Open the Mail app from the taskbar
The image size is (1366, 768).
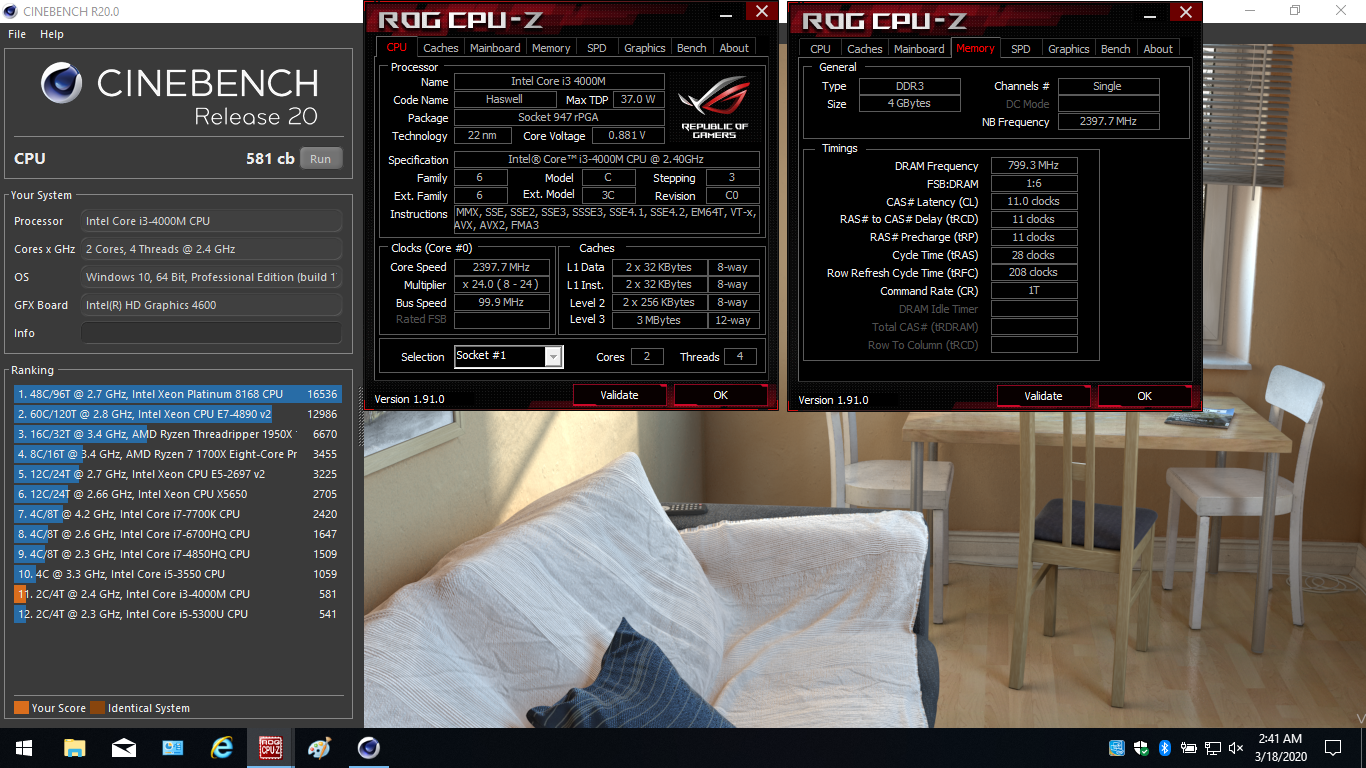point(123,748)
